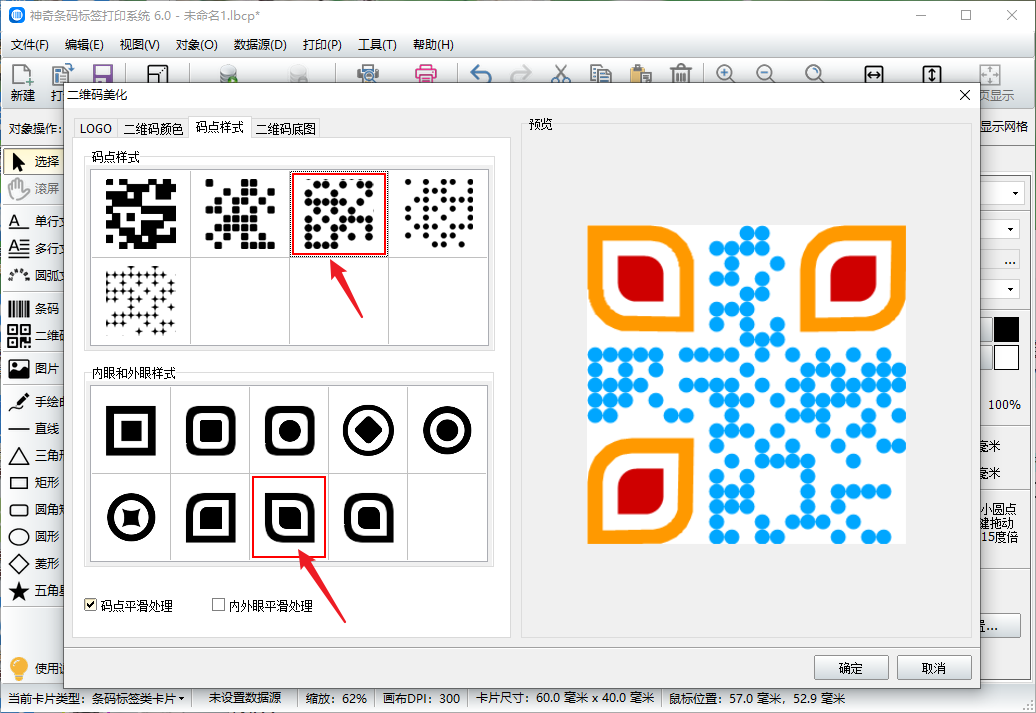Open the 工具(T) menu
The height and width of the screenshot is (713, 1036).
pyautogui.click(x=377, y=45)
